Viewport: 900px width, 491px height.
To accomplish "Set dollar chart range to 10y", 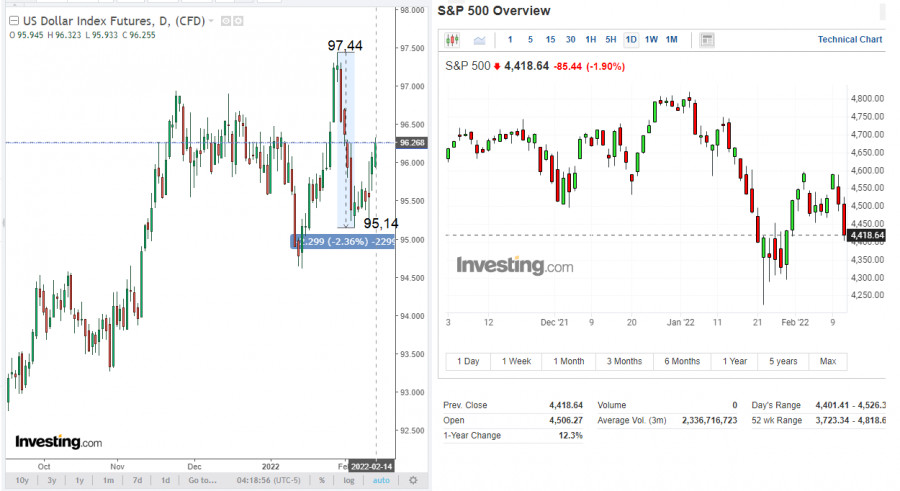I will point(22,480).
